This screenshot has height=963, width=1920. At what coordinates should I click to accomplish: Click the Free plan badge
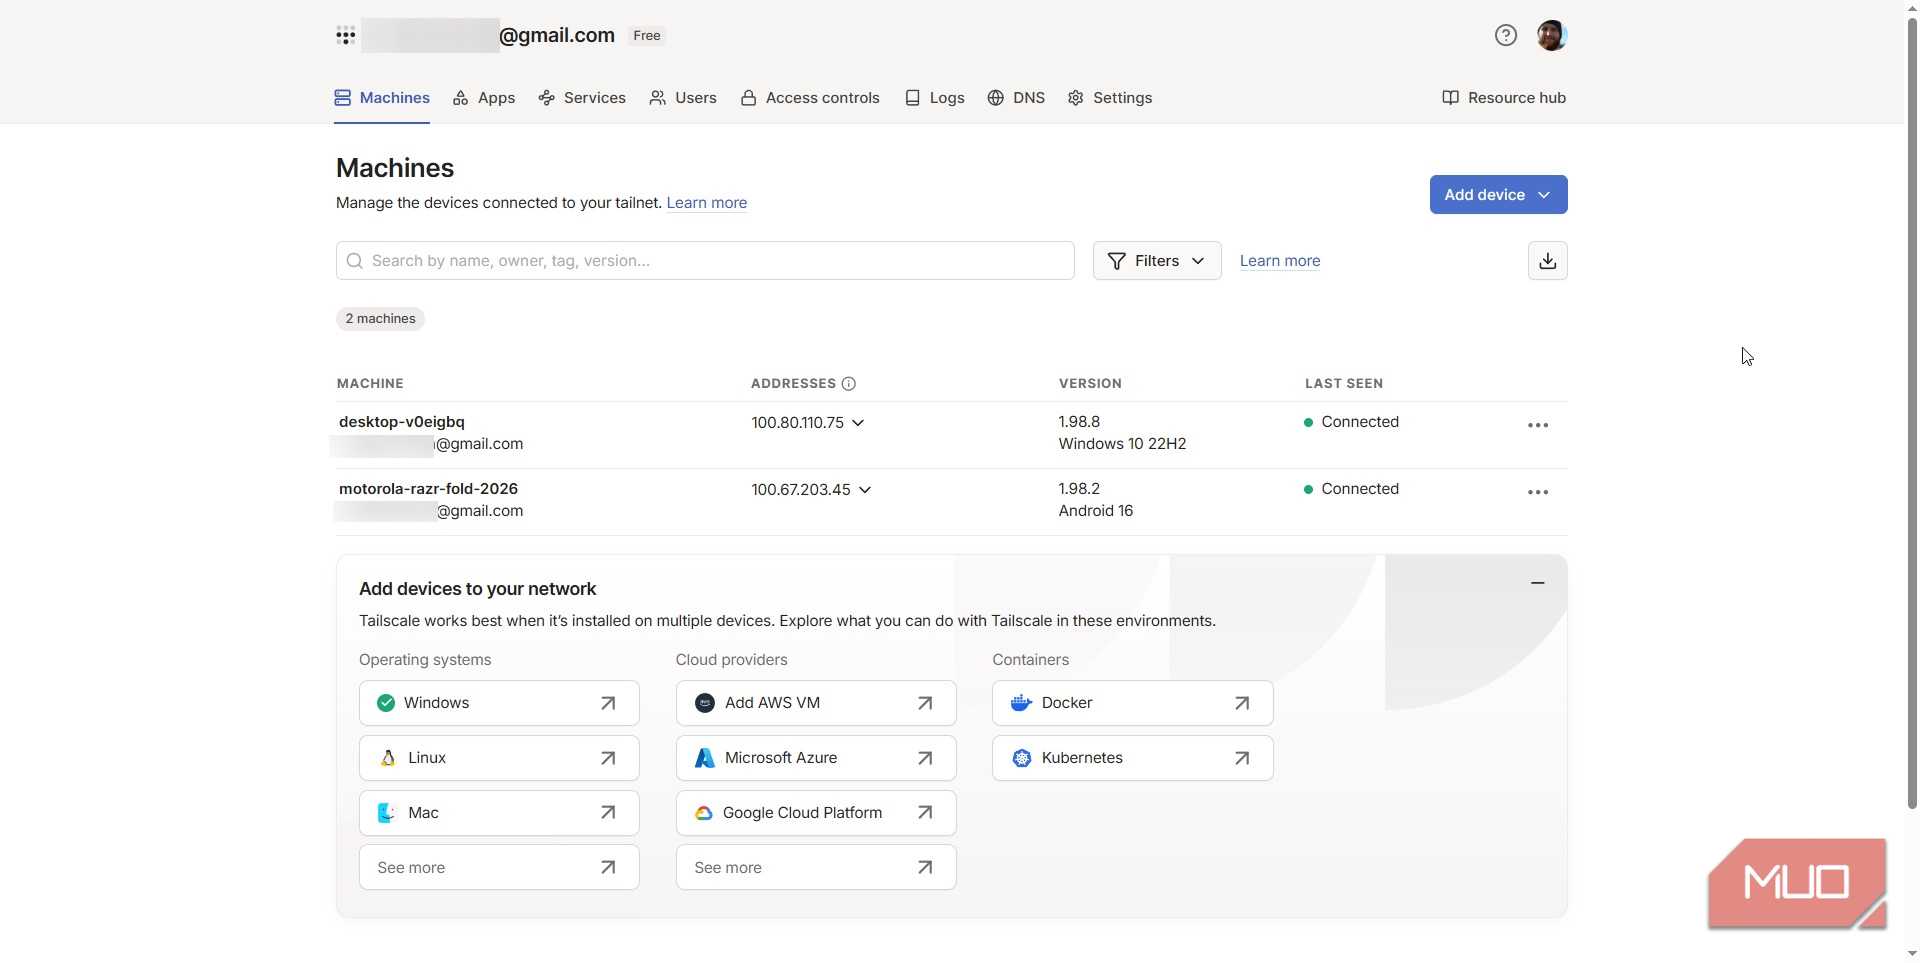point(647,36)
